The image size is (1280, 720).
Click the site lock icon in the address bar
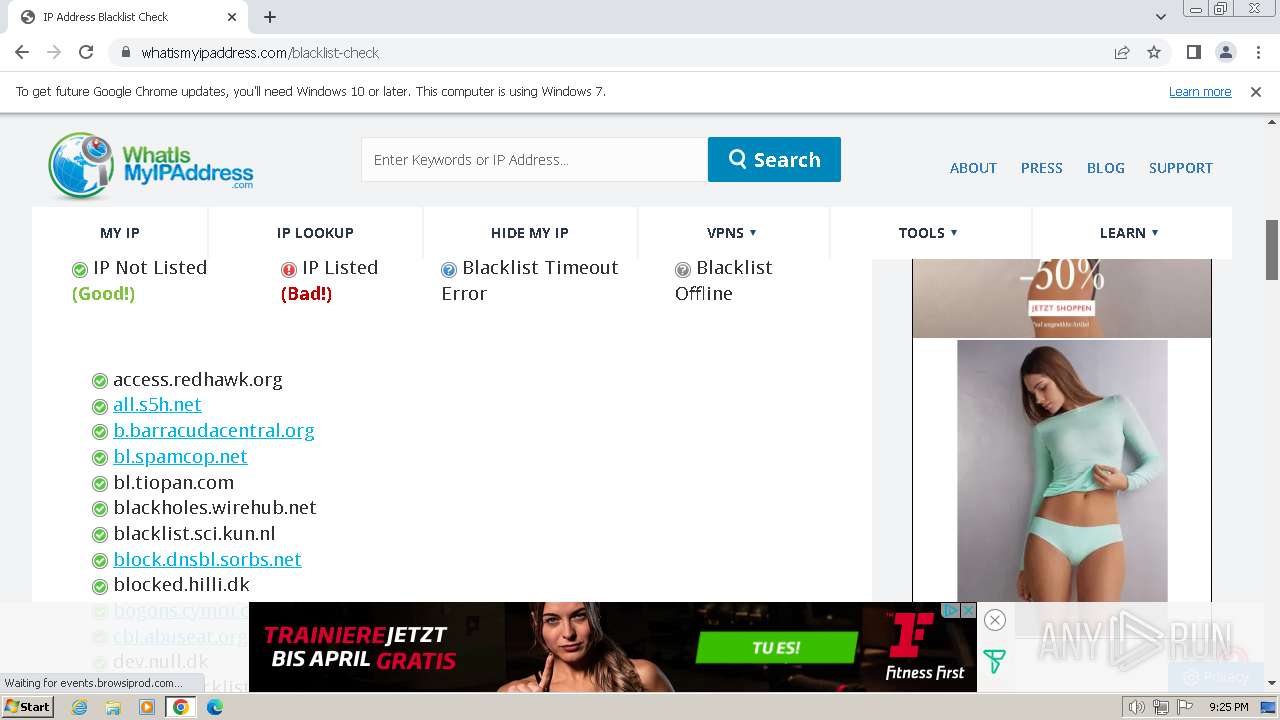coord(125,52)
